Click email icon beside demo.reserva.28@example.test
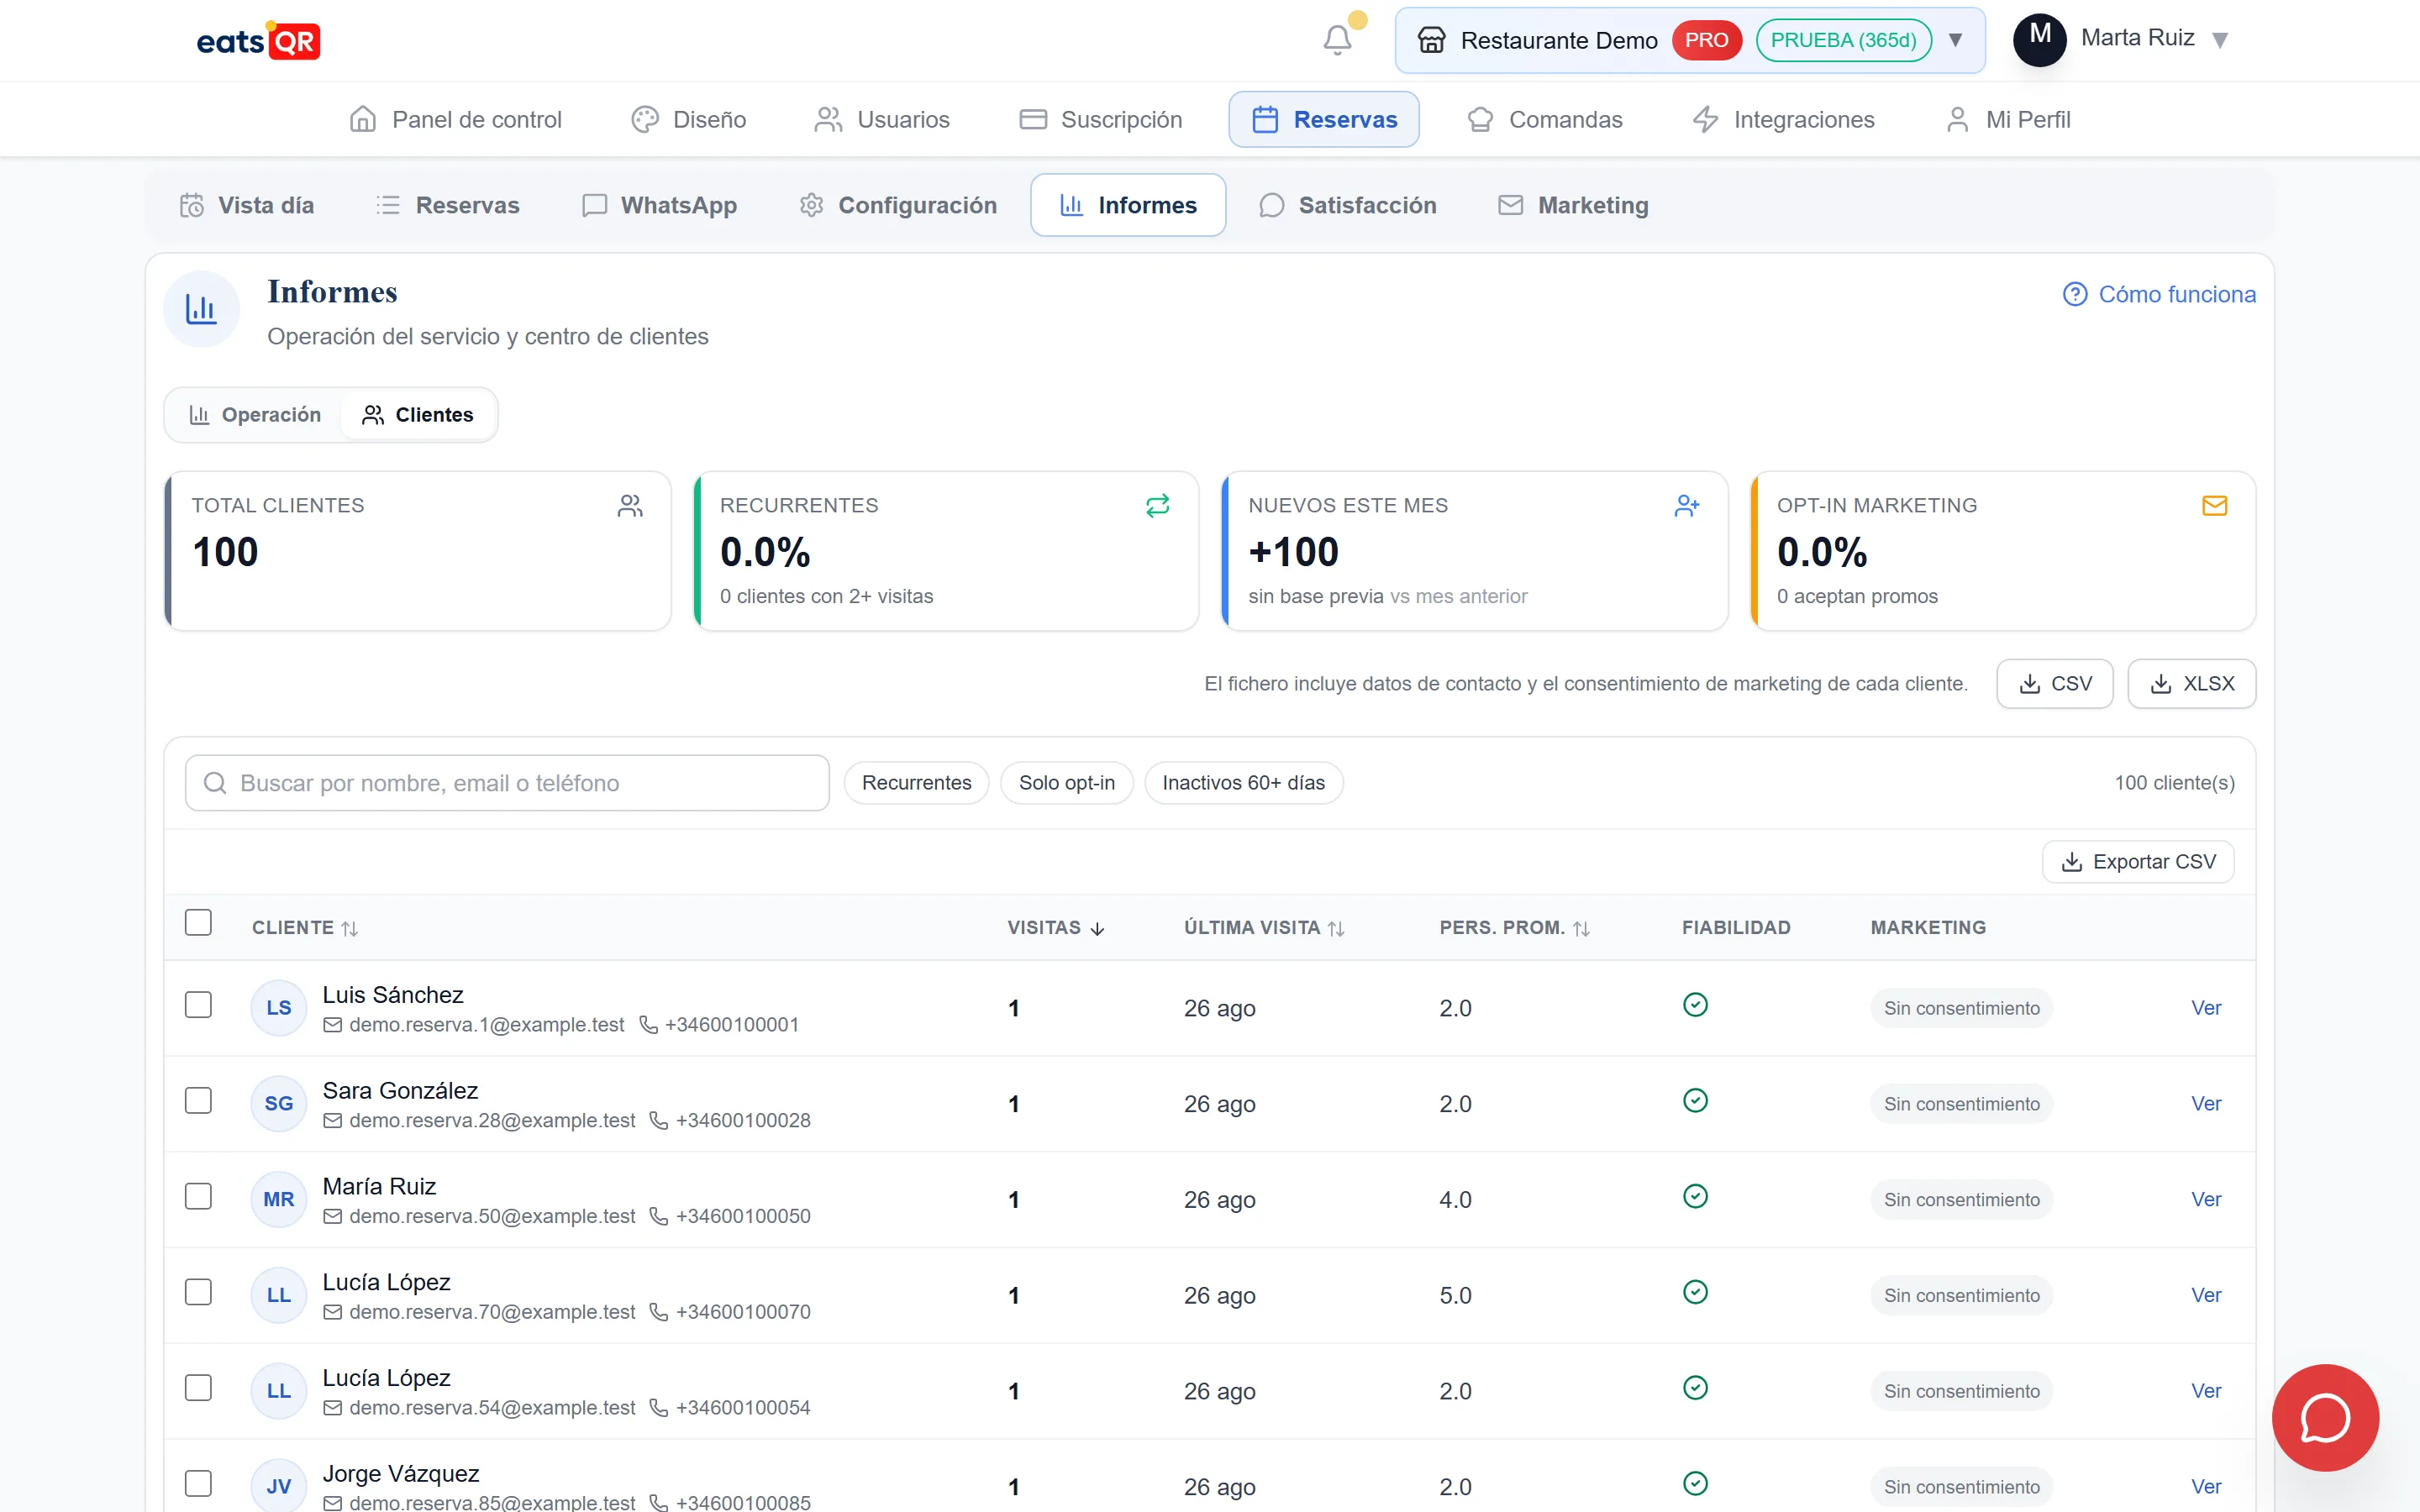The width and height of the screenshot is (2420, 1512). coord(333,1121)
